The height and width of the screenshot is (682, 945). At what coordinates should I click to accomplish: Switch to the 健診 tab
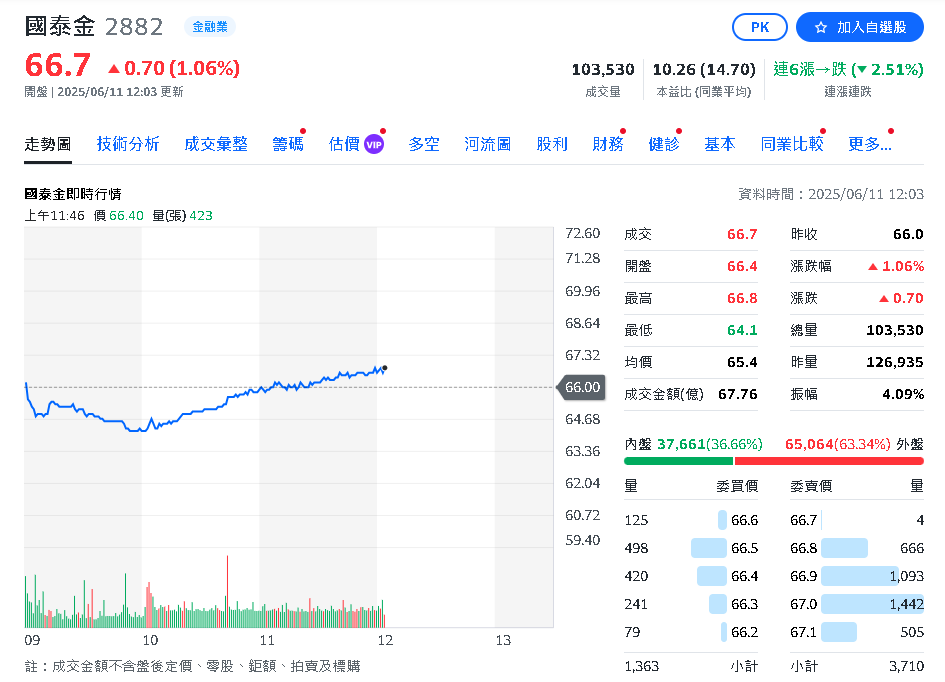coord(664,144)
